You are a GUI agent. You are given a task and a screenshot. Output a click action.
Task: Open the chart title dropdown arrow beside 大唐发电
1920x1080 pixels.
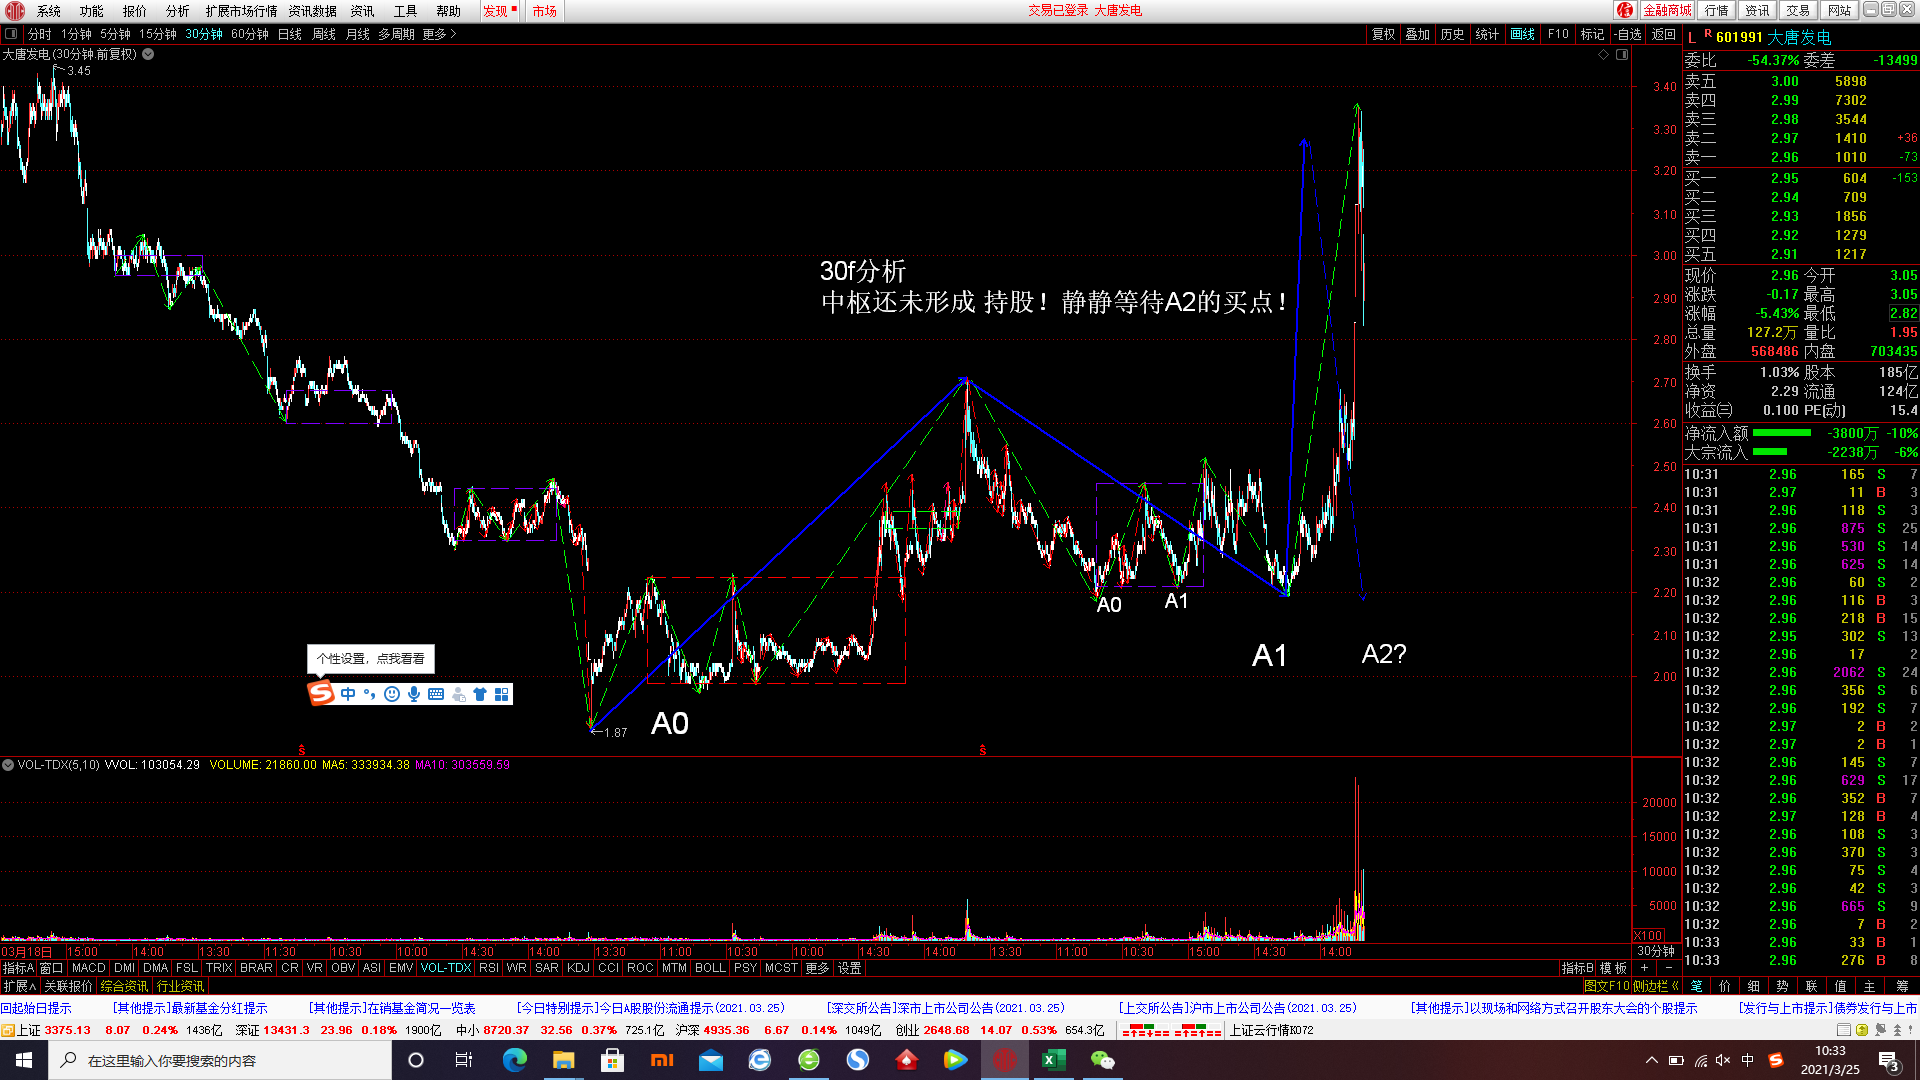(148, 54)
